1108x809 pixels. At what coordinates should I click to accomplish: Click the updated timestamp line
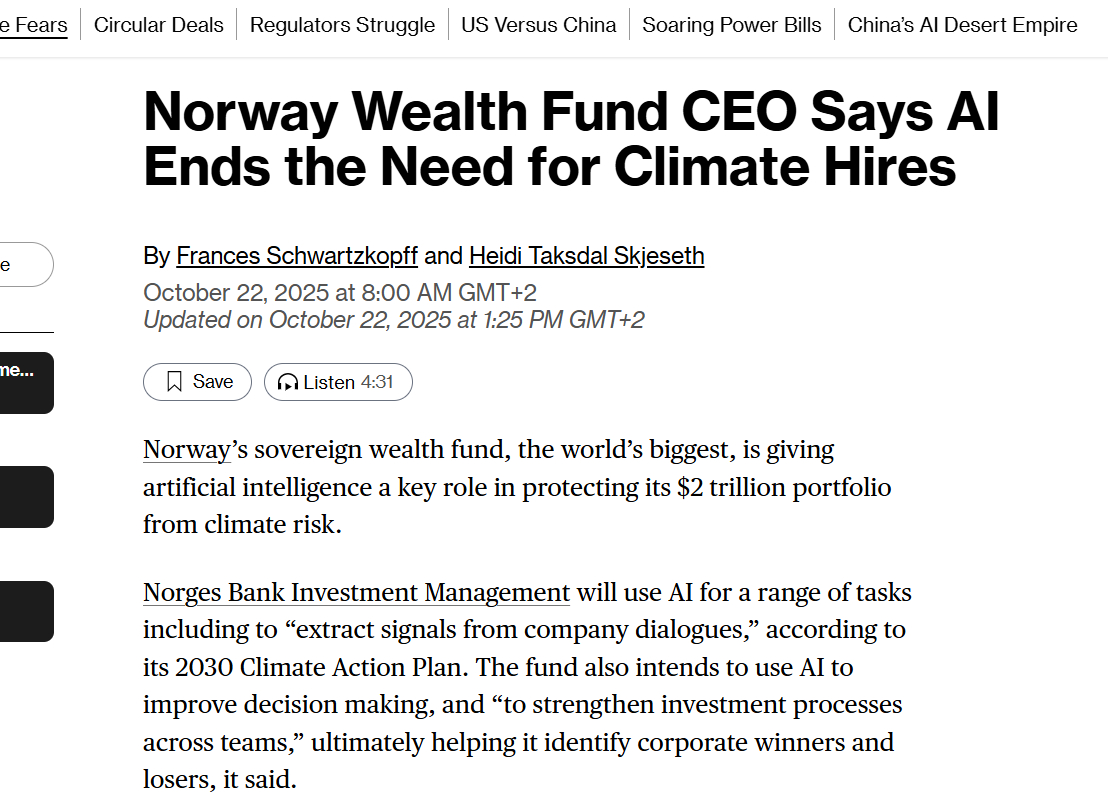pos(394,320)
